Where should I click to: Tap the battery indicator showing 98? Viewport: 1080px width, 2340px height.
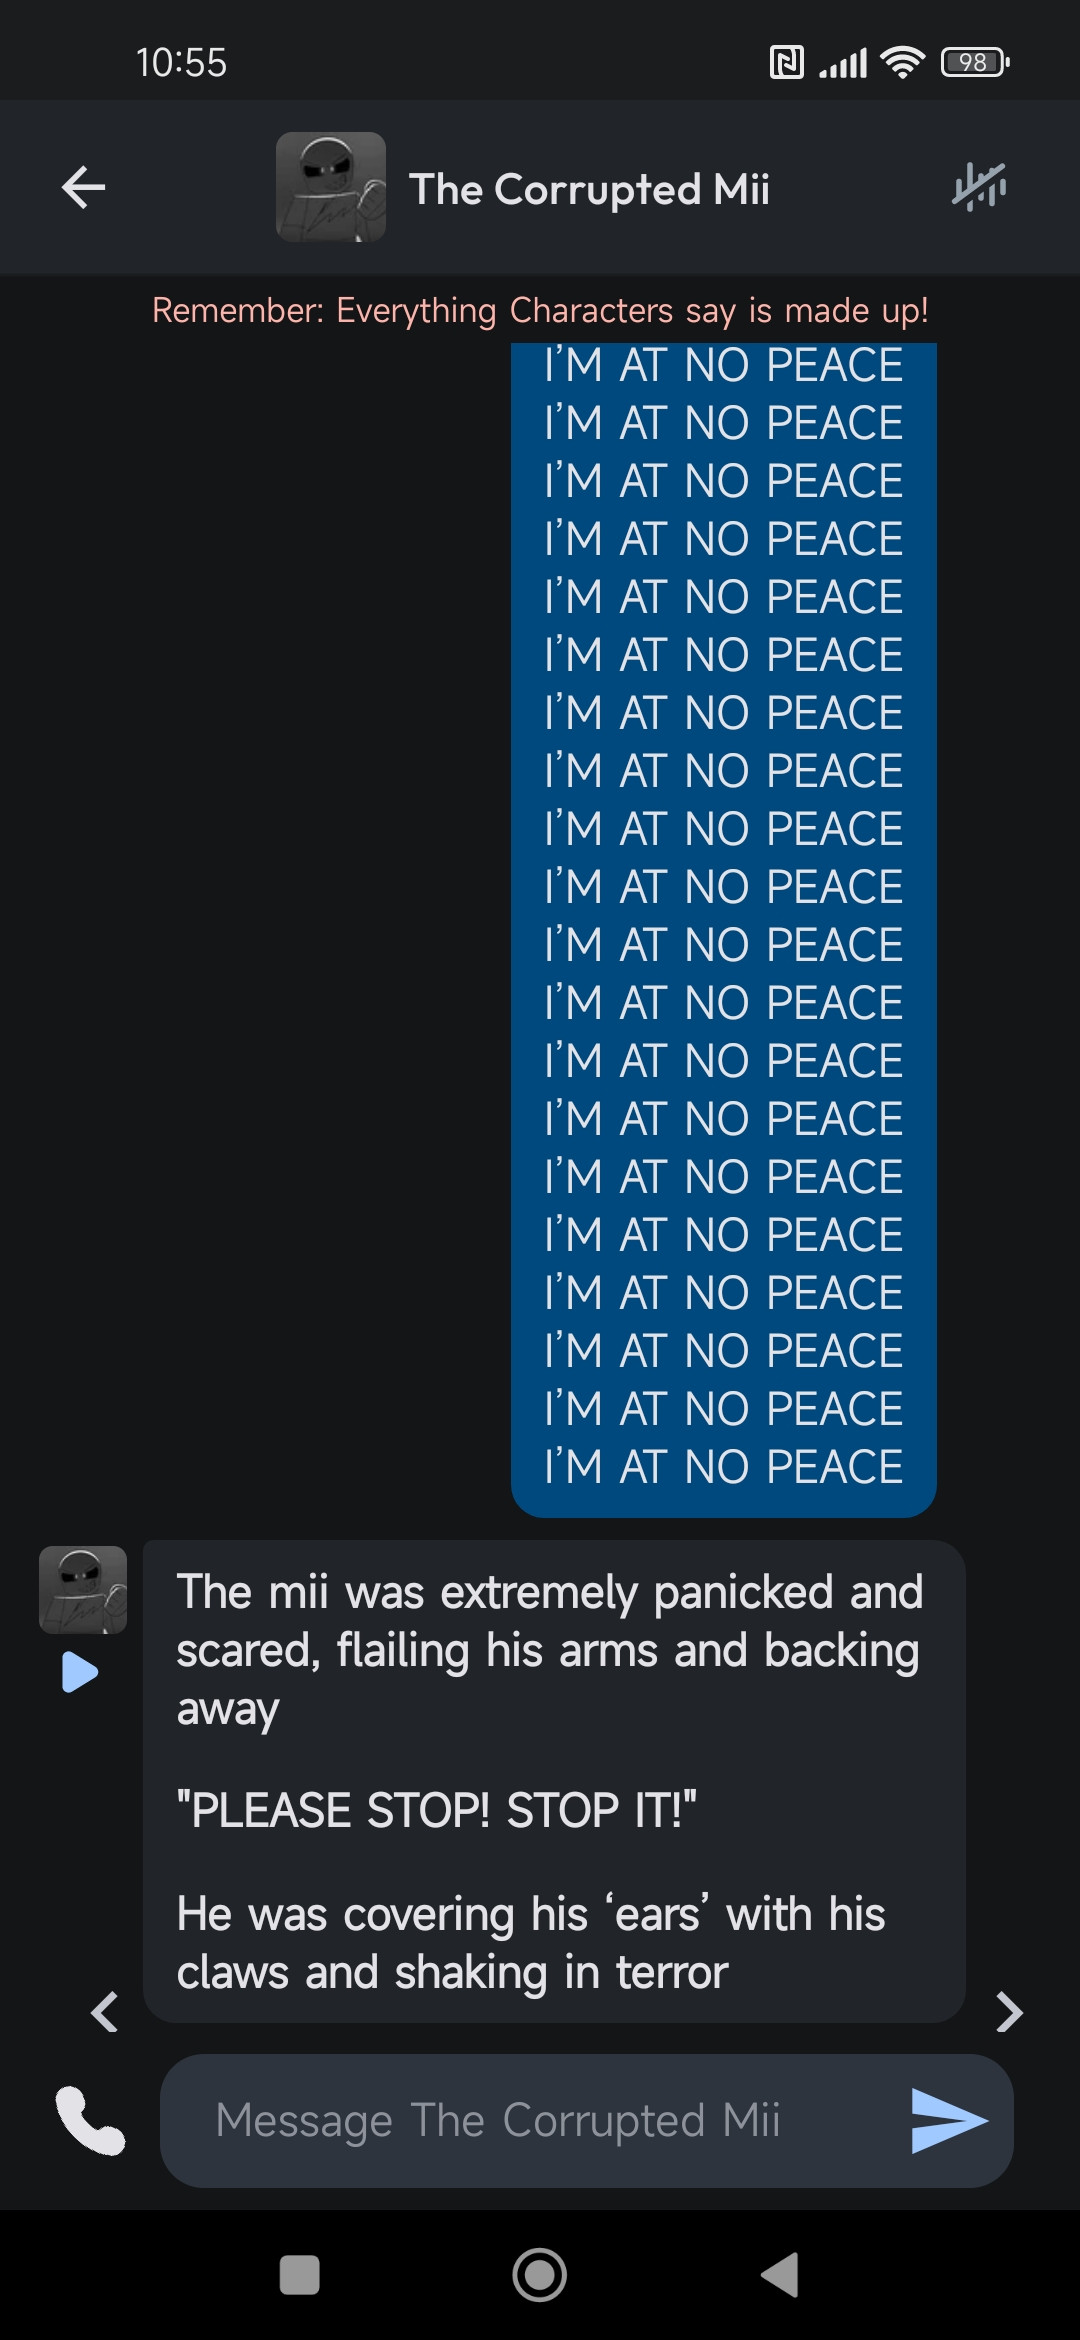(x=975, y=62)
